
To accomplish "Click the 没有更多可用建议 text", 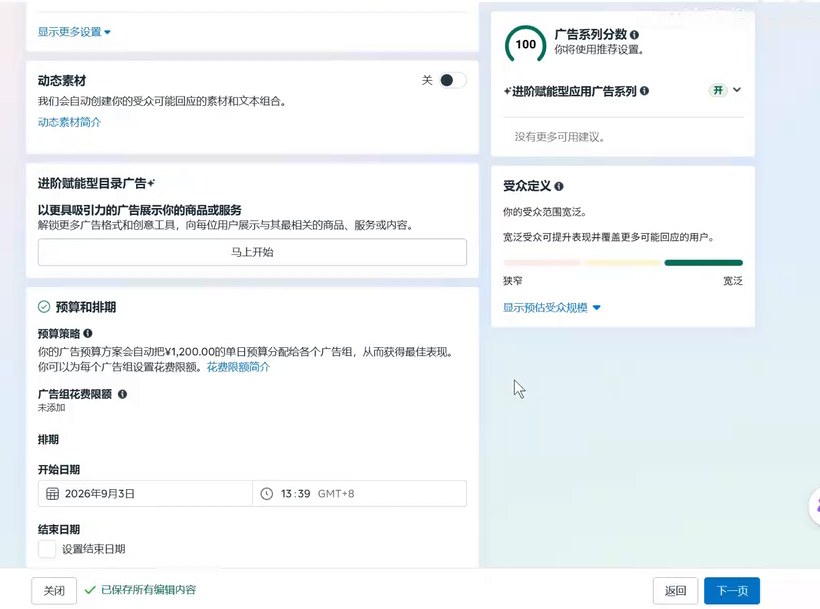I will click(560, 137).
